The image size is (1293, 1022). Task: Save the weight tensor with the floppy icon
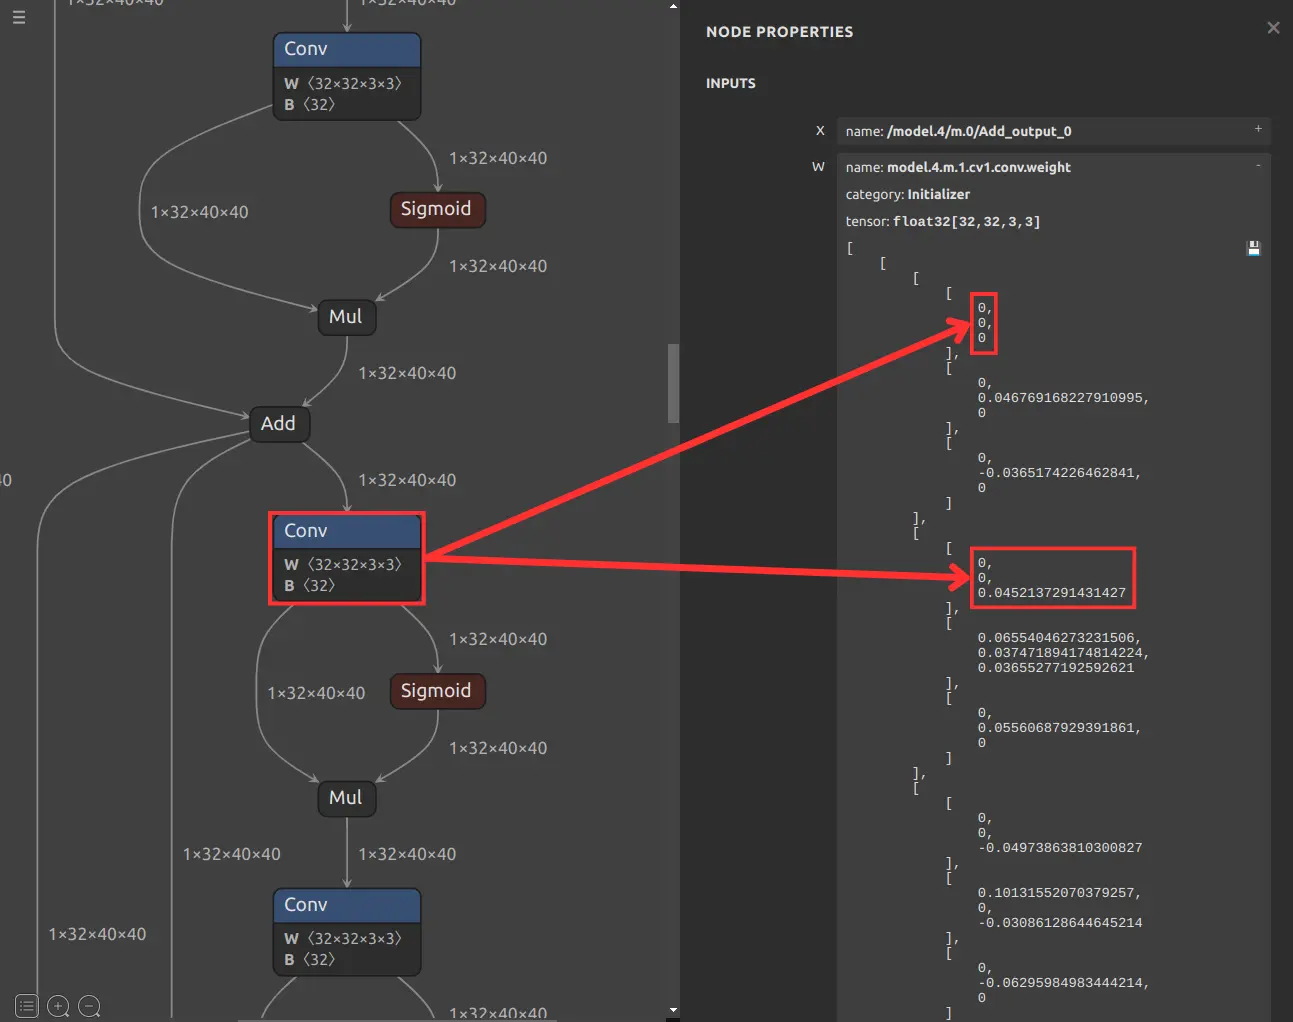[1253, 248]
